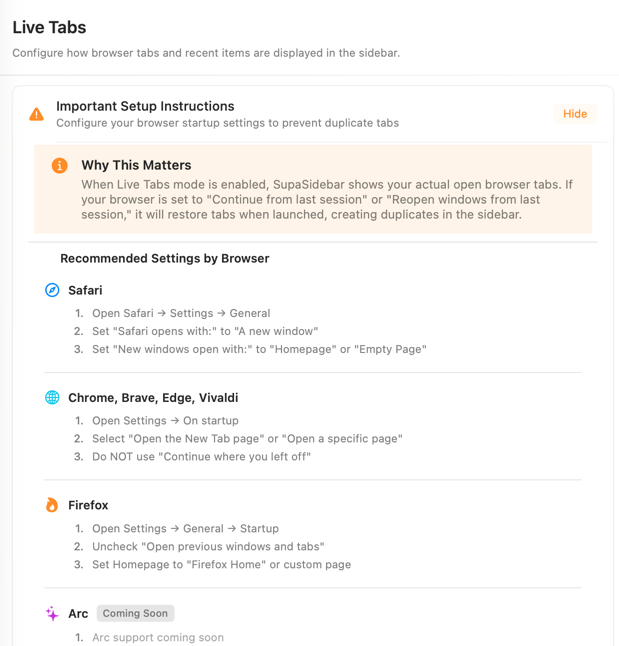Click the Safari "A new window" step
Screen dimensions: 619x646
click(x=204, y=331)
